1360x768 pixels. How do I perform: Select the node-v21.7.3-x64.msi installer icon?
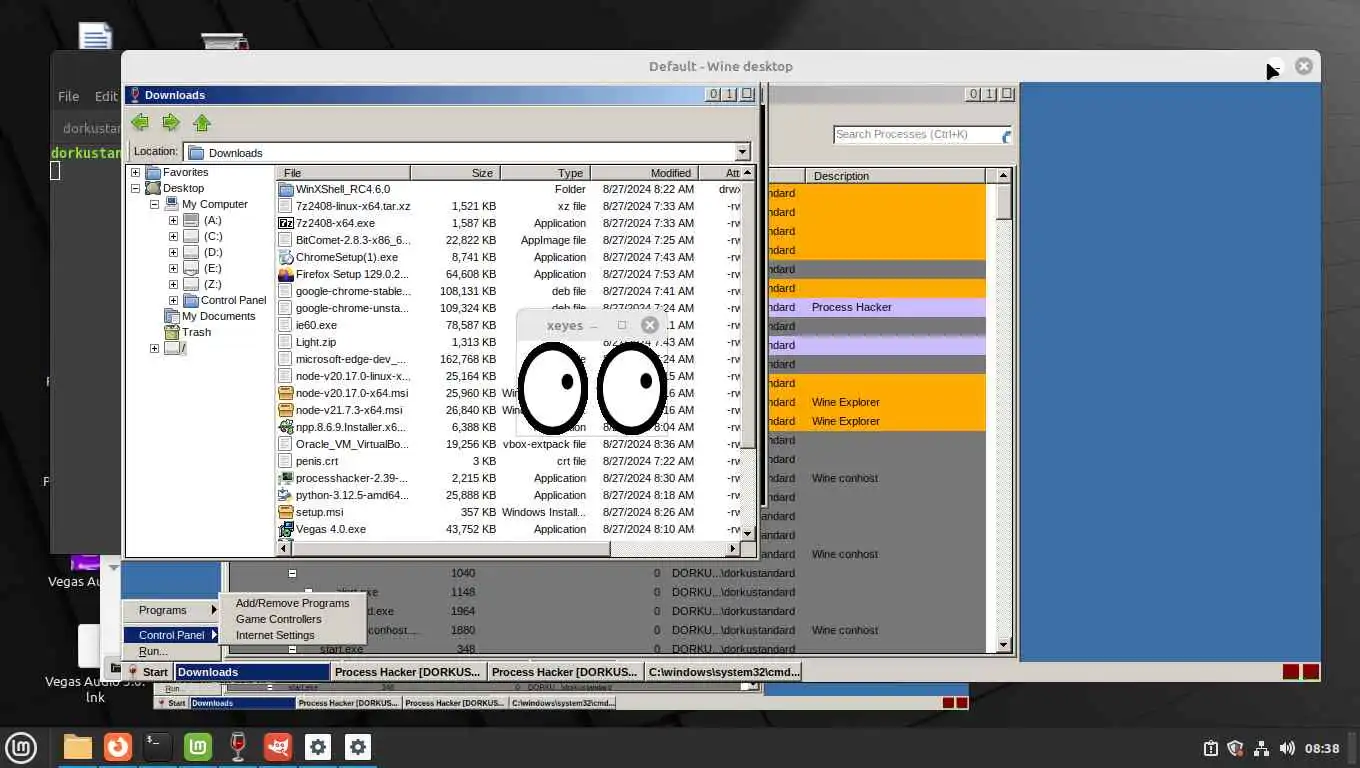286,410
